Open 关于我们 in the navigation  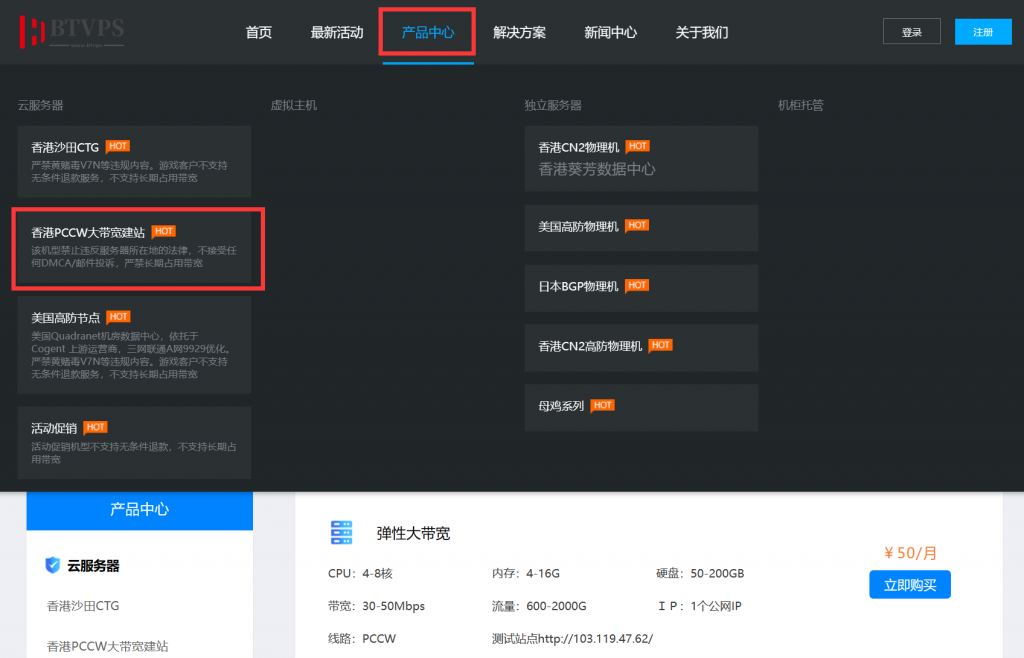pyautogui.click(x=702, y=33)
